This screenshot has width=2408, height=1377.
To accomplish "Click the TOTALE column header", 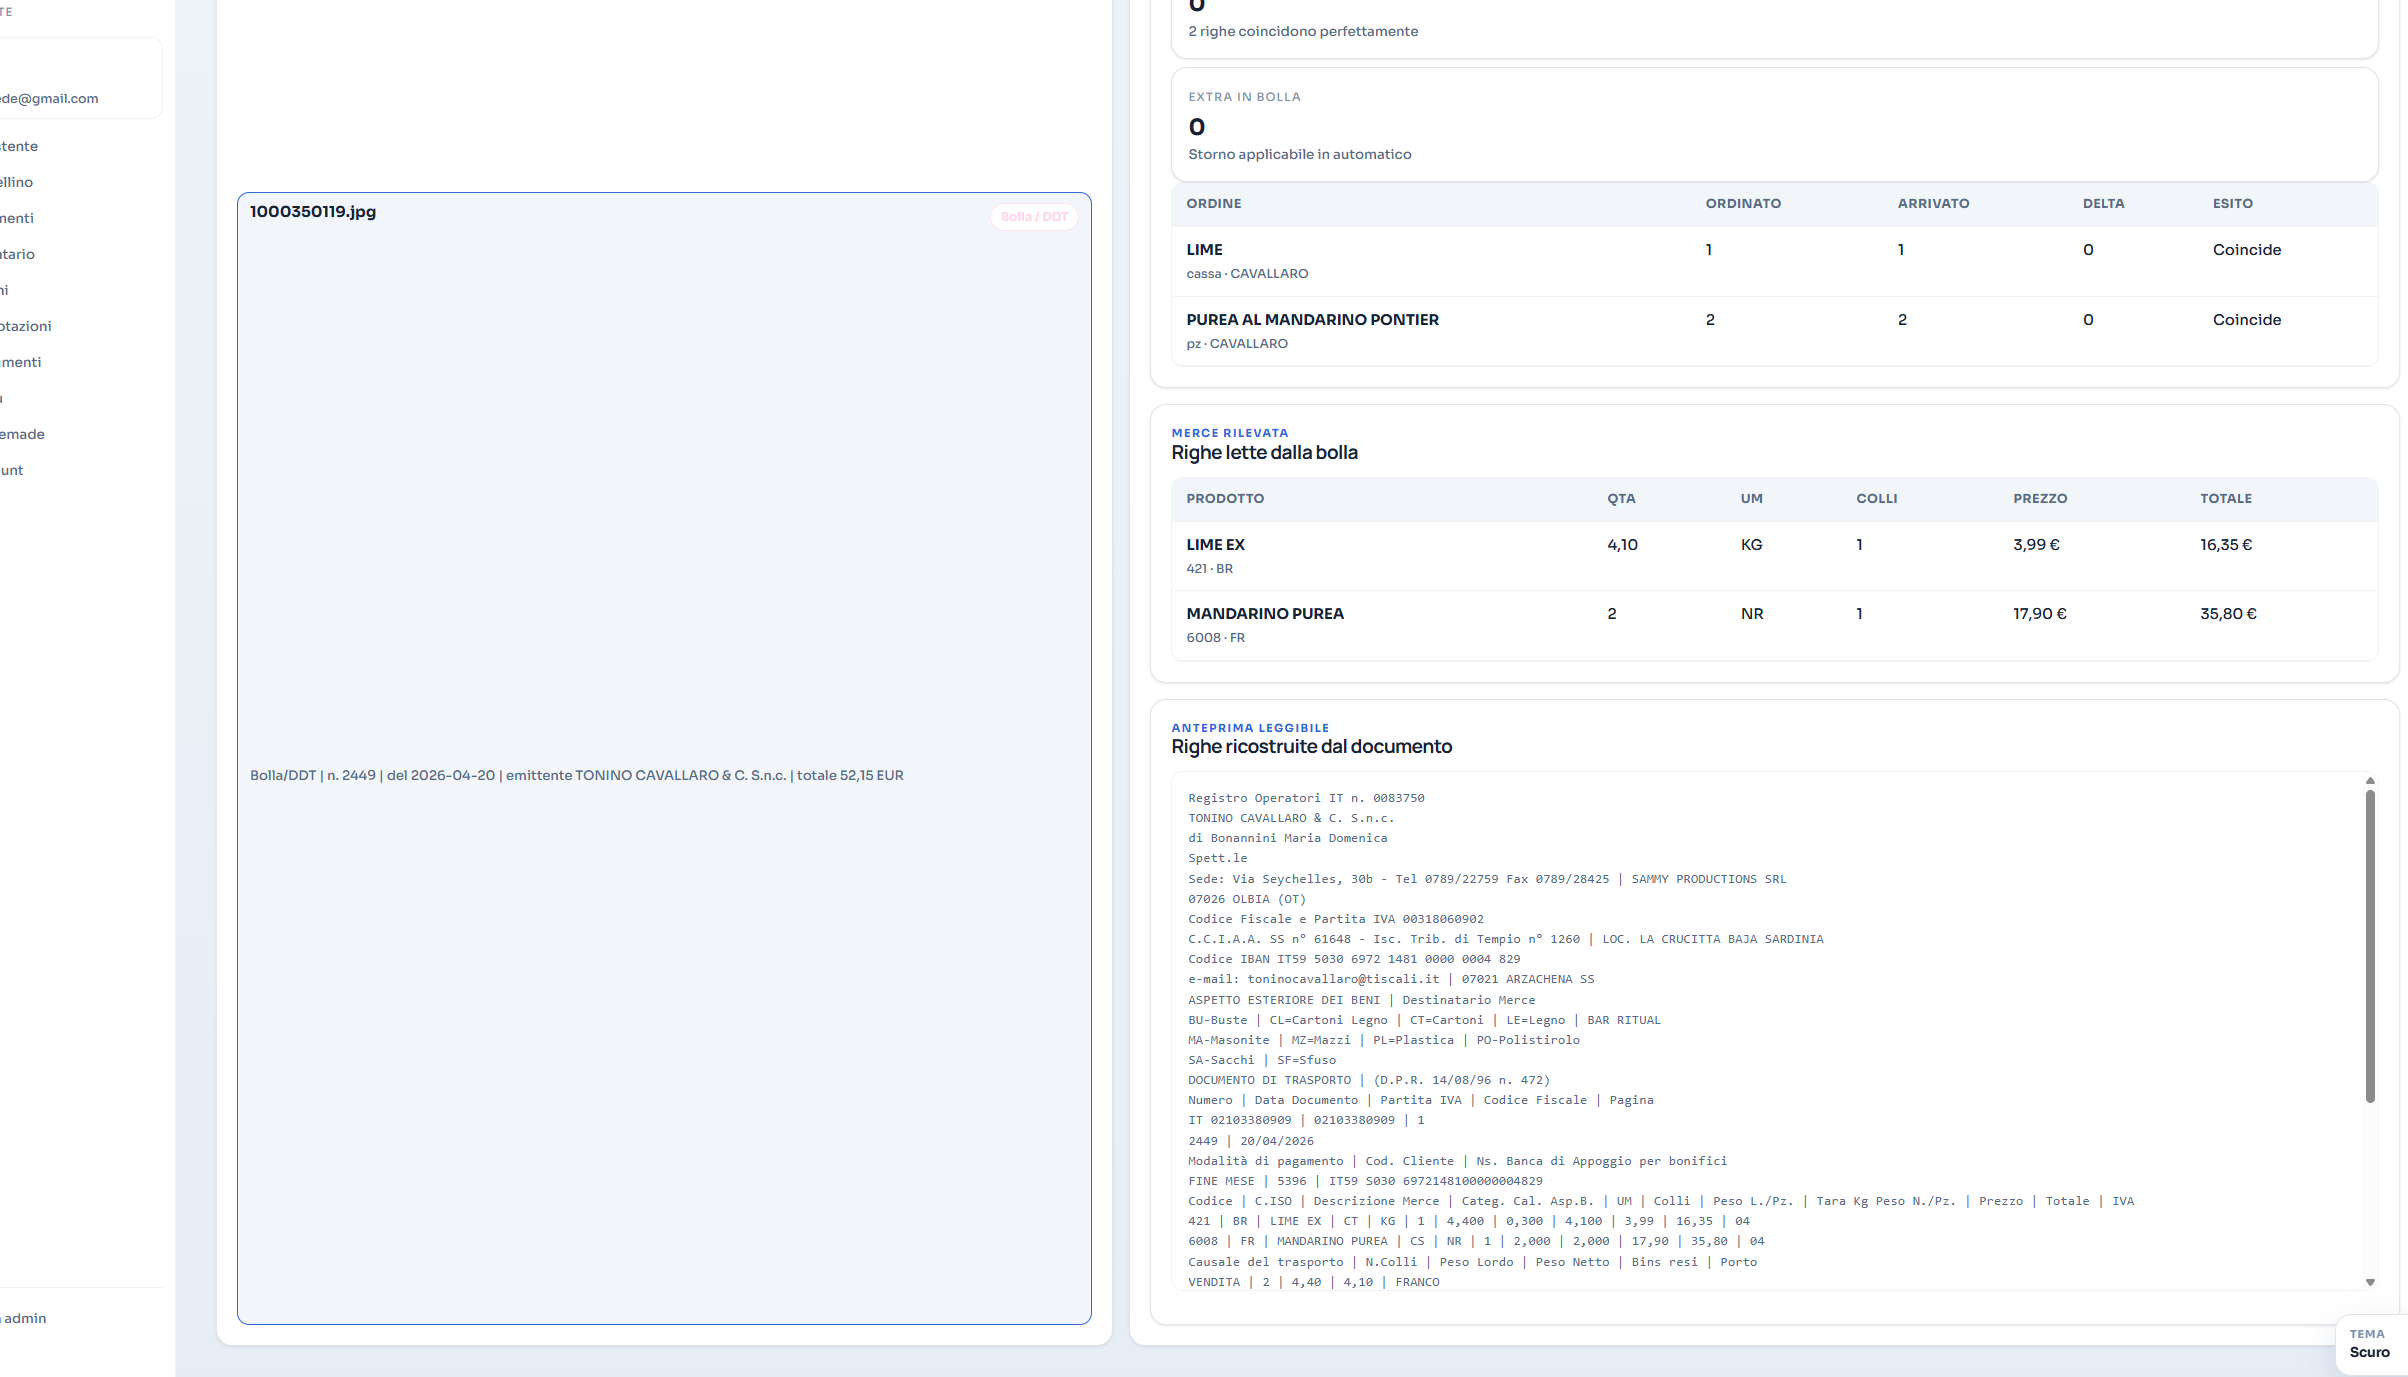I will tap(2226, 498).
